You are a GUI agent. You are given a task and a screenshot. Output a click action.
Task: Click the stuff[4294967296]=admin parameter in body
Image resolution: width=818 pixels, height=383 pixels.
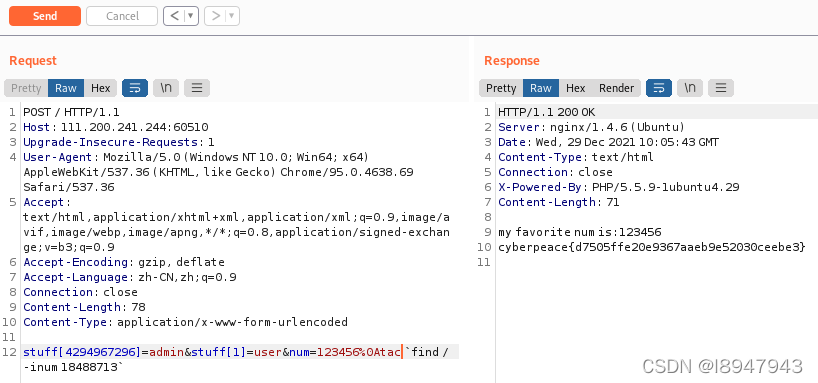(104, 352)
